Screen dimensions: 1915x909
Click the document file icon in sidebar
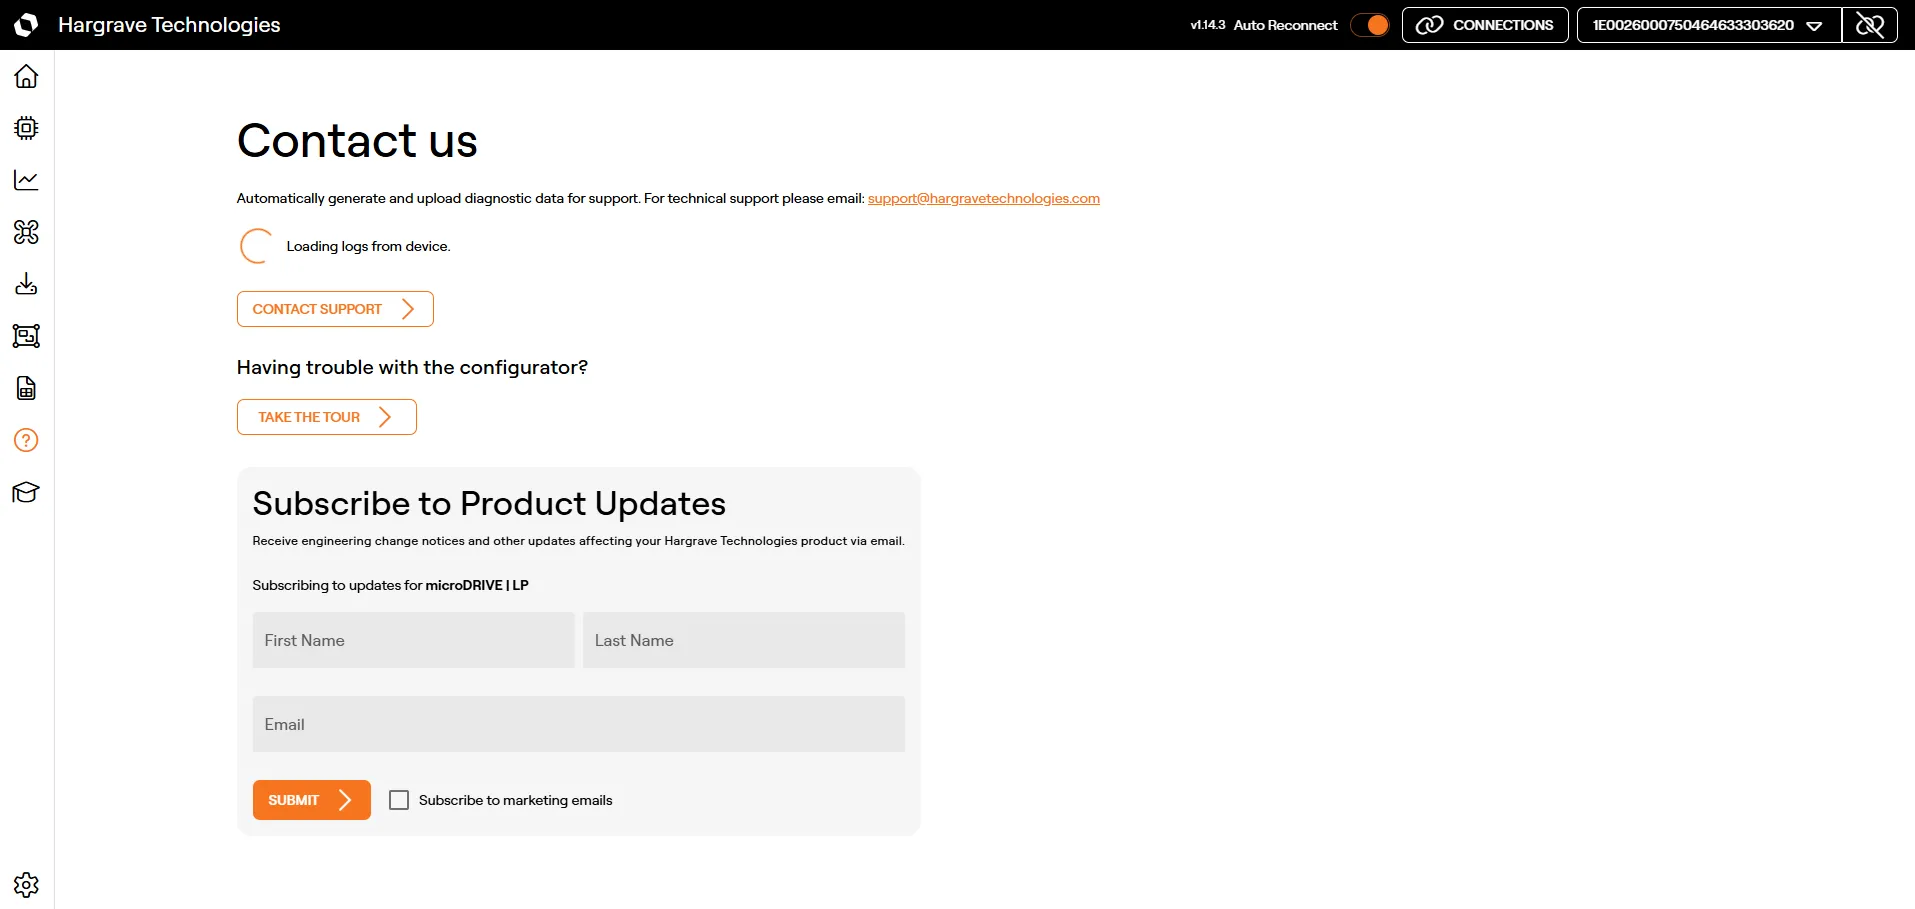coord(26,388)
